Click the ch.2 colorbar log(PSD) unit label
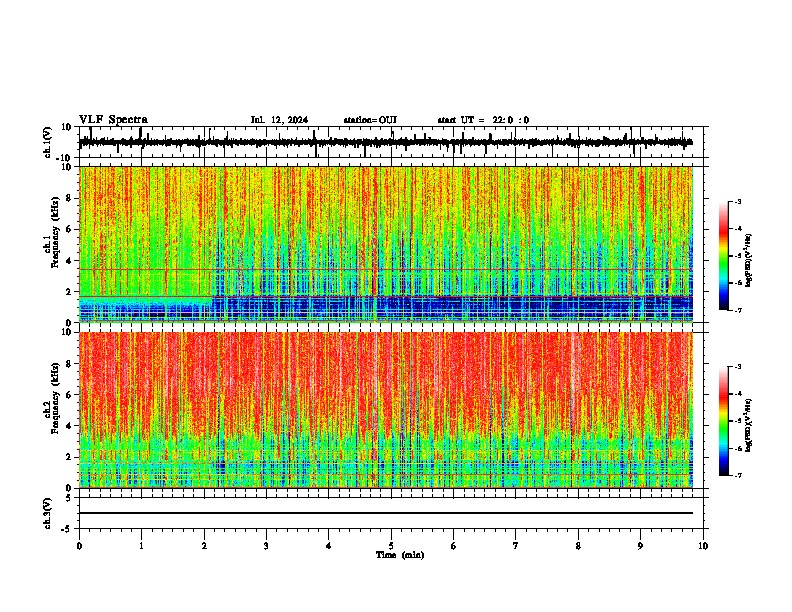Image resolution: width=792 pixels, height=612 pixels. 748,424
